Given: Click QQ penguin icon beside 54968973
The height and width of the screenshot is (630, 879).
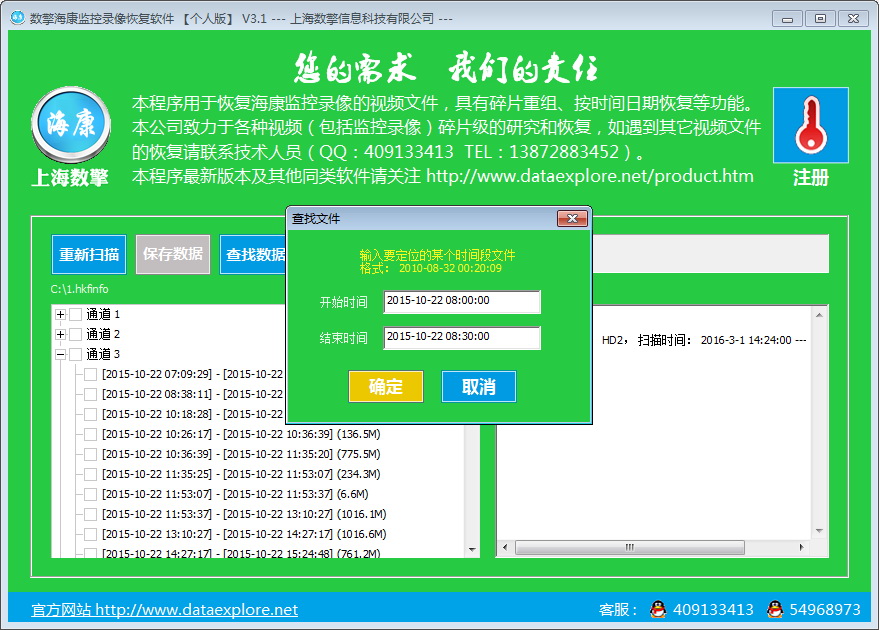Looking at the screenshot, I should pyautogui.click(x=775, y=609).
